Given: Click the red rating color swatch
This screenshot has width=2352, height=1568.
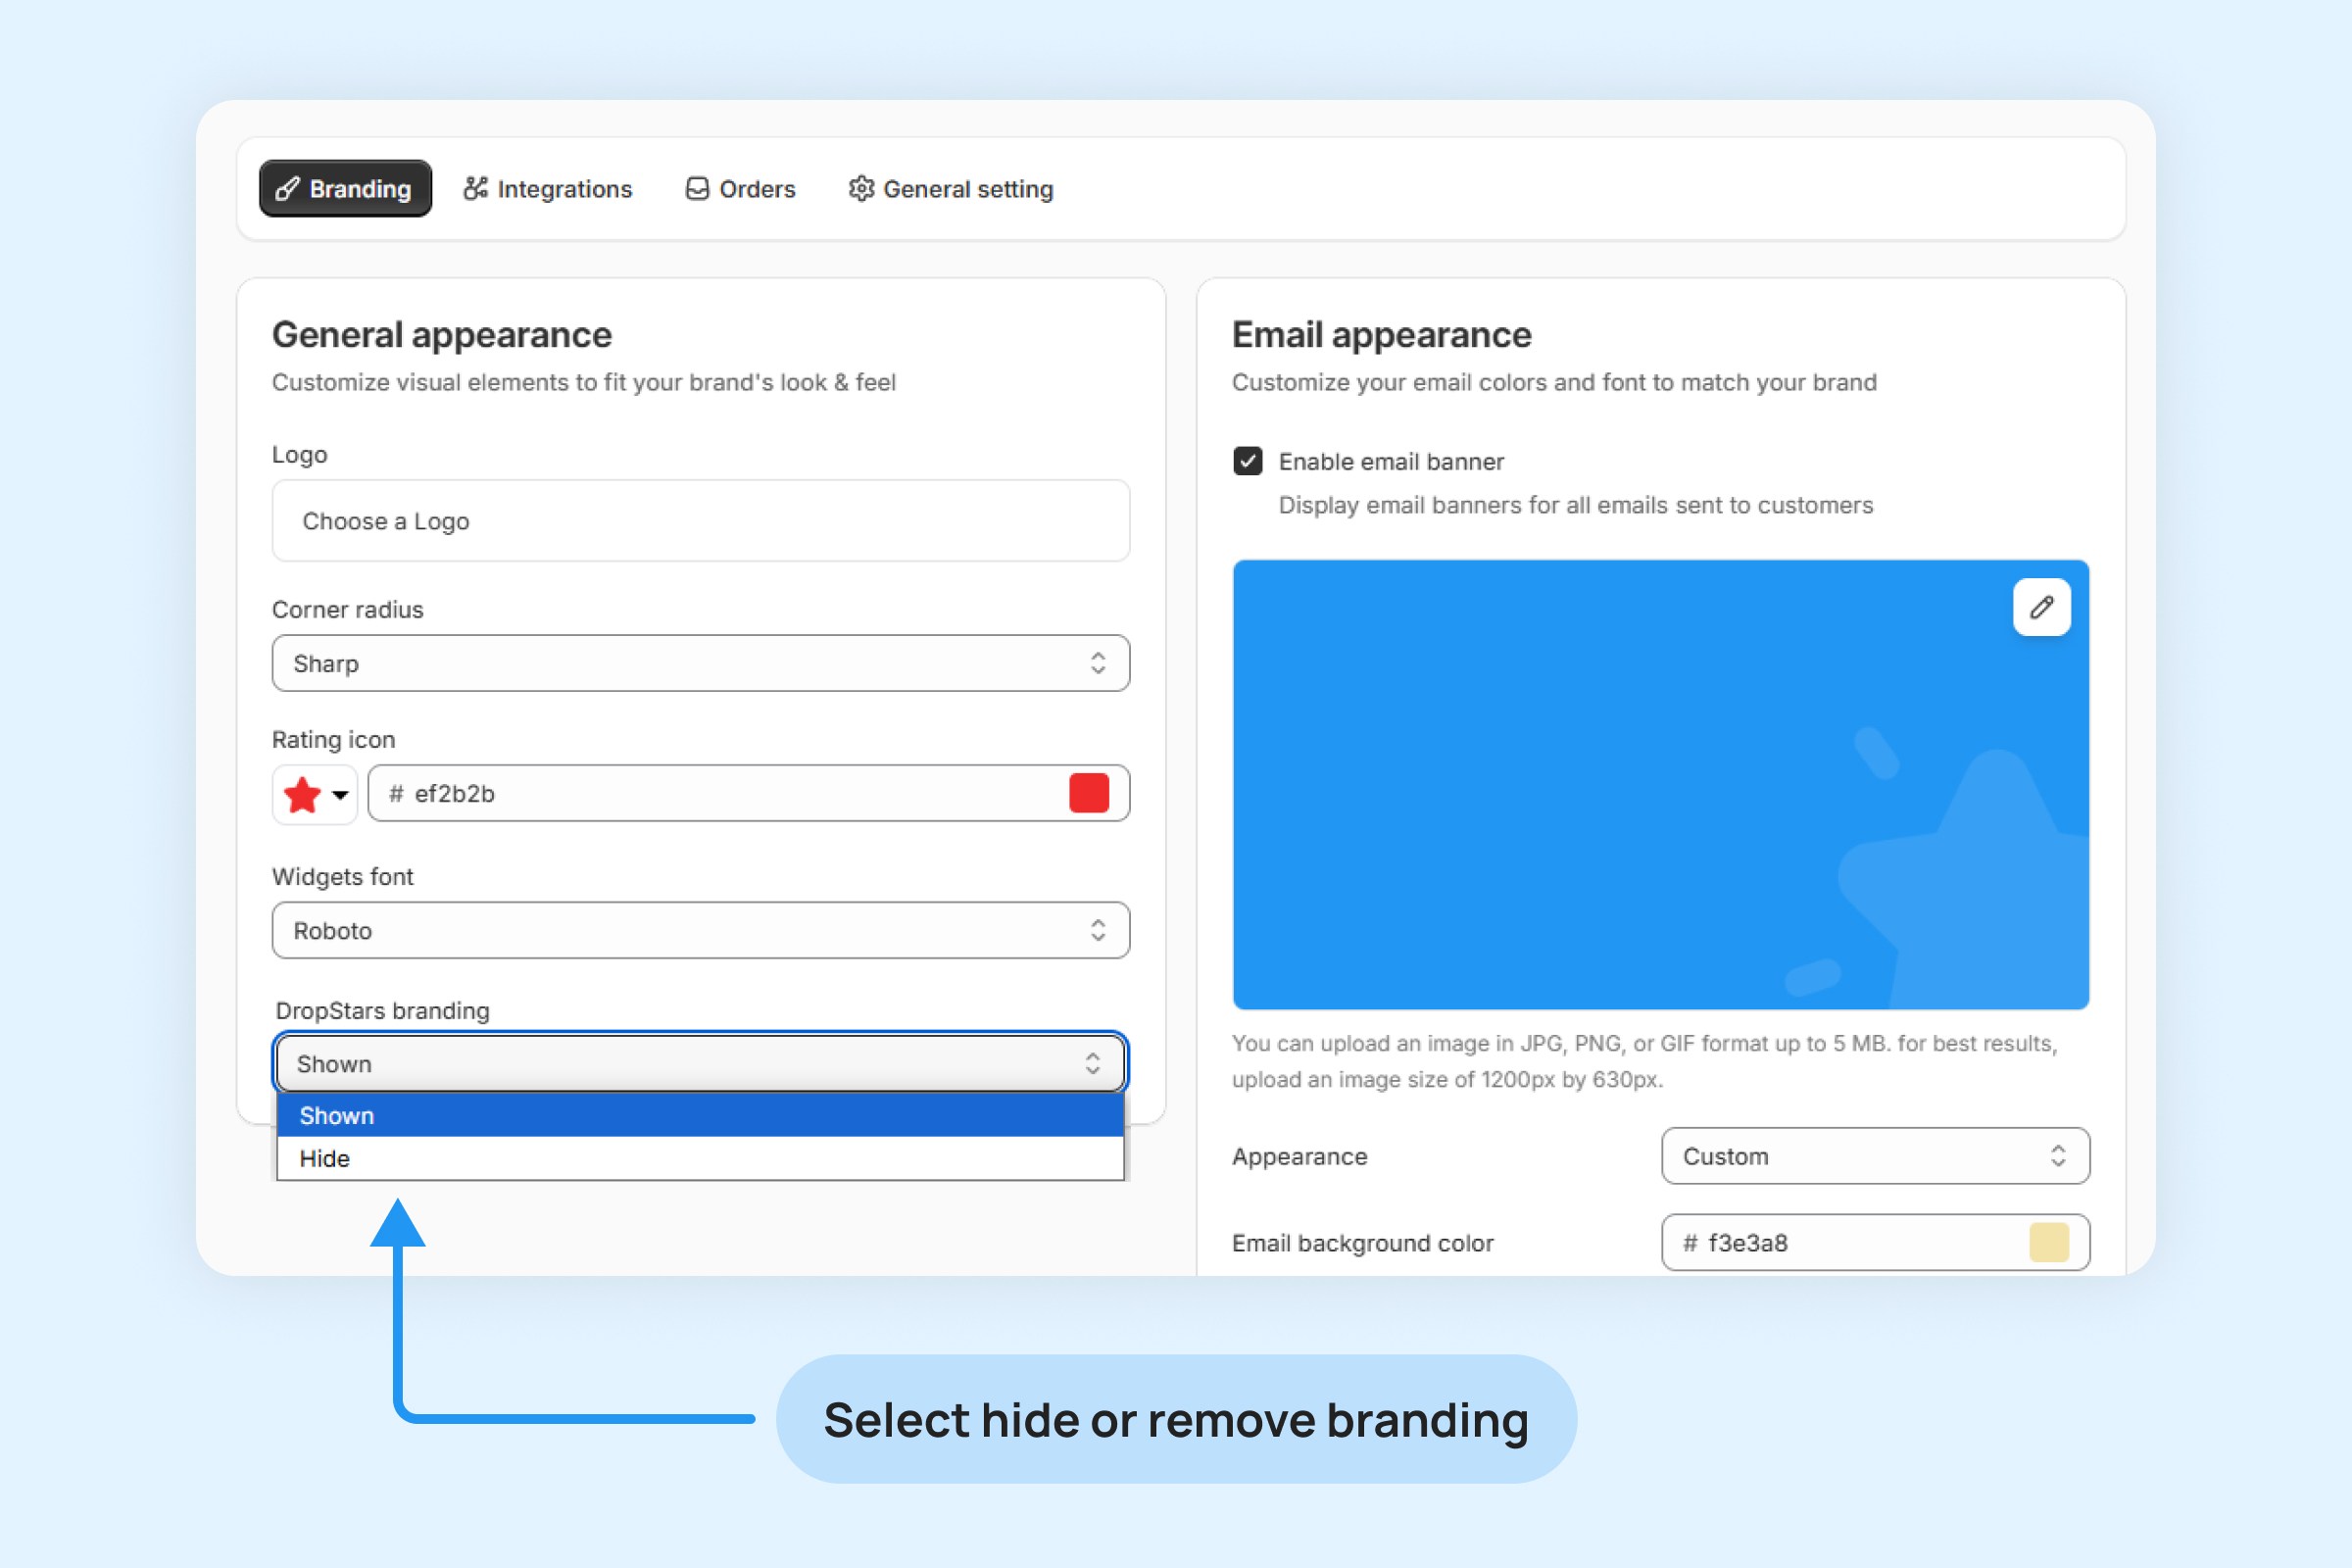Looking at the screenshot, I should click(1089, 794).
